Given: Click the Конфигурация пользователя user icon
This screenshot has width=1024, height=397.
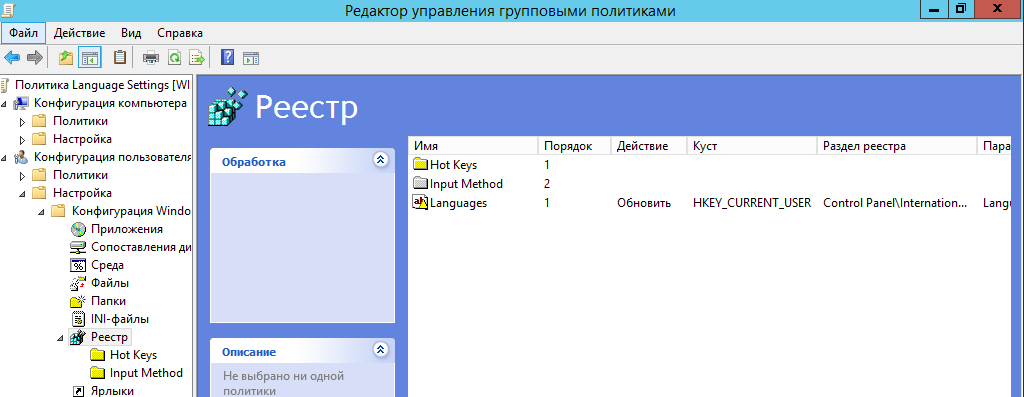Looking at the screenshot, I should [22, 157].
